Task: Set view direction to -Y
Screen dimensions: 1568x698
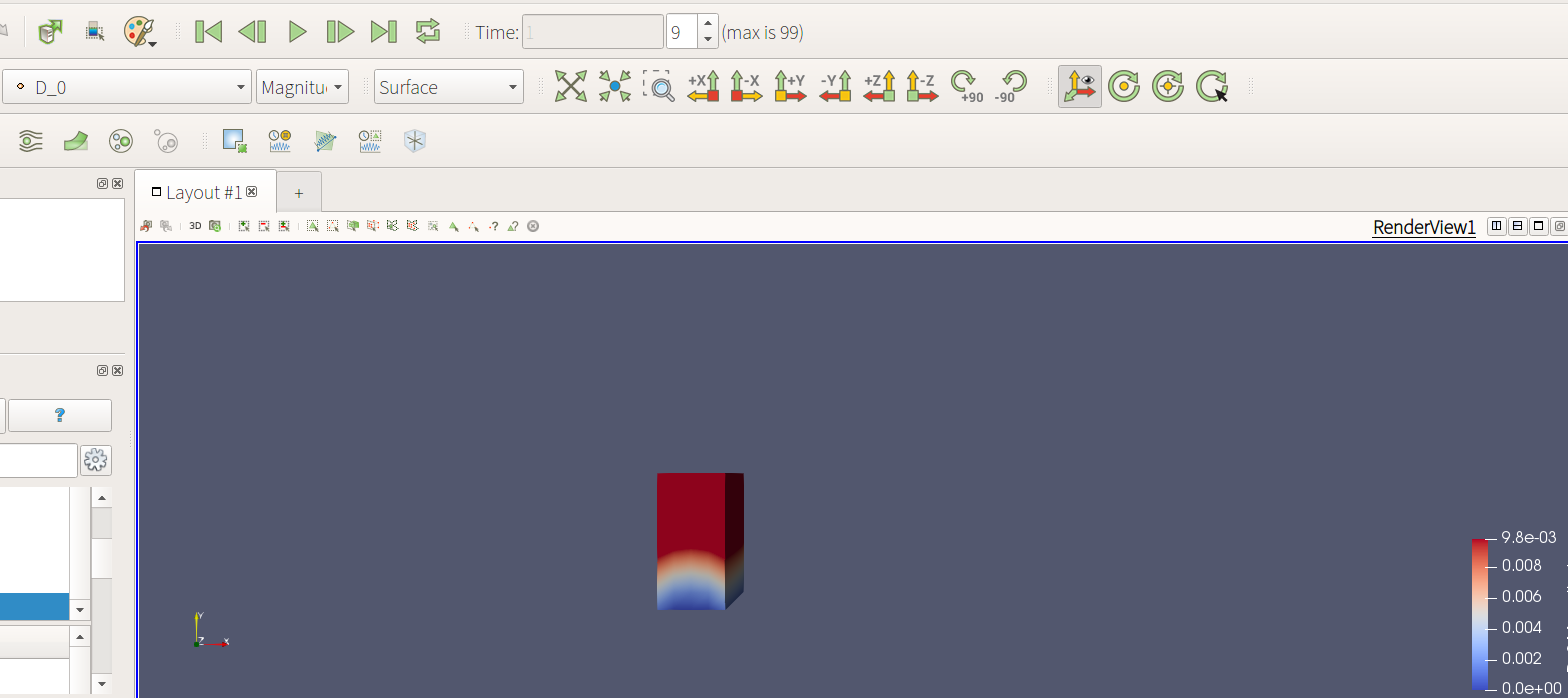Action: (835, 86)
